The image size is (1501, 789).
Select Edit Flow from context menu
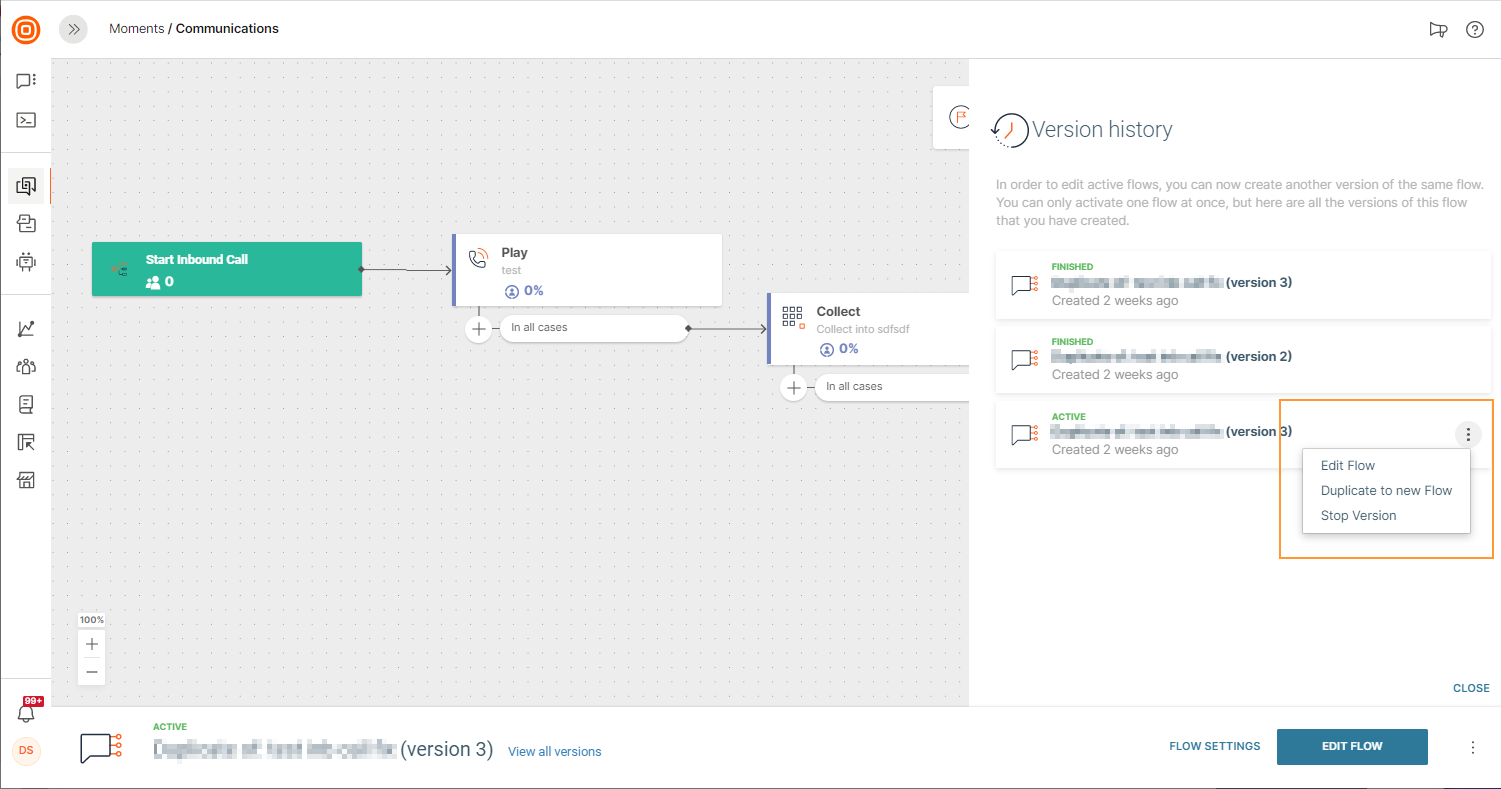(1347, 465)
